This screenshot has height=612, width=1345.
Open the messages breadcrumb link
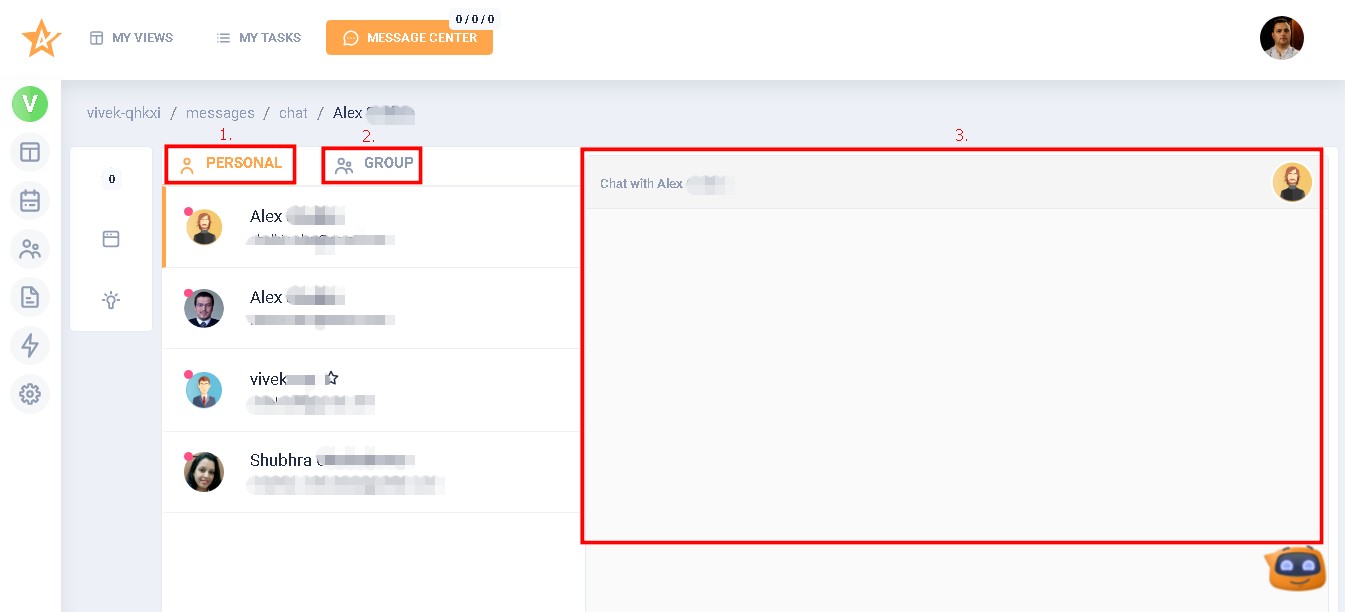[220, 113]
